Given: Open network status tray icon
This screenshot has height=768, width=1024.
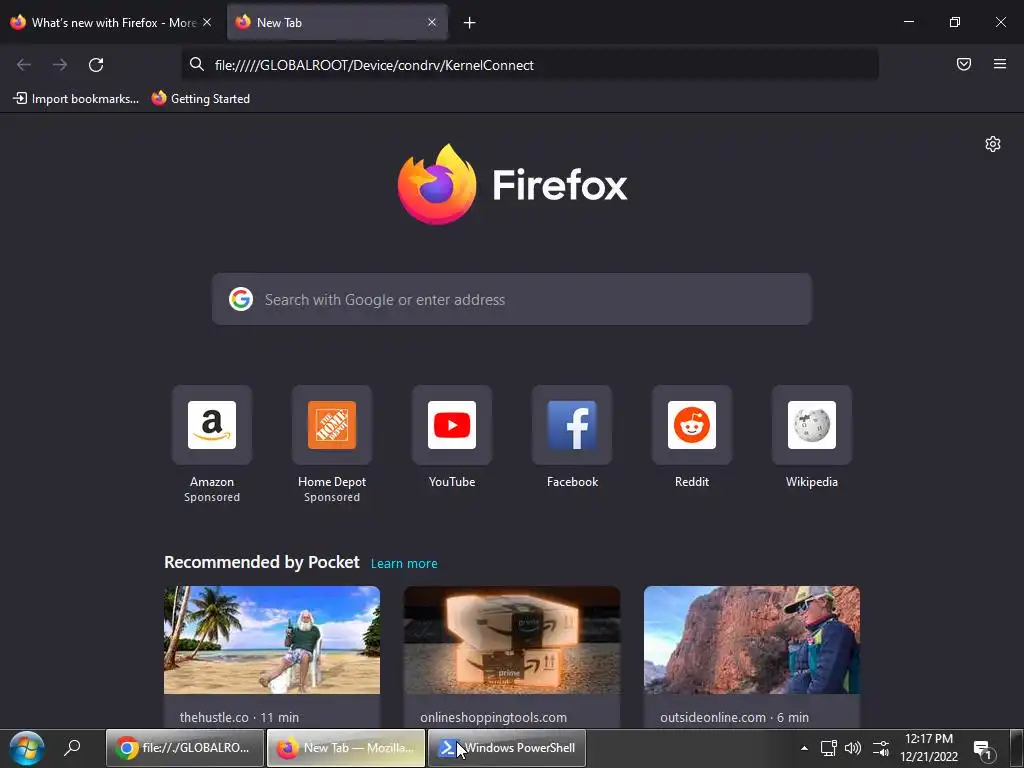Looking at the screenshot, I should click(829, 748).
